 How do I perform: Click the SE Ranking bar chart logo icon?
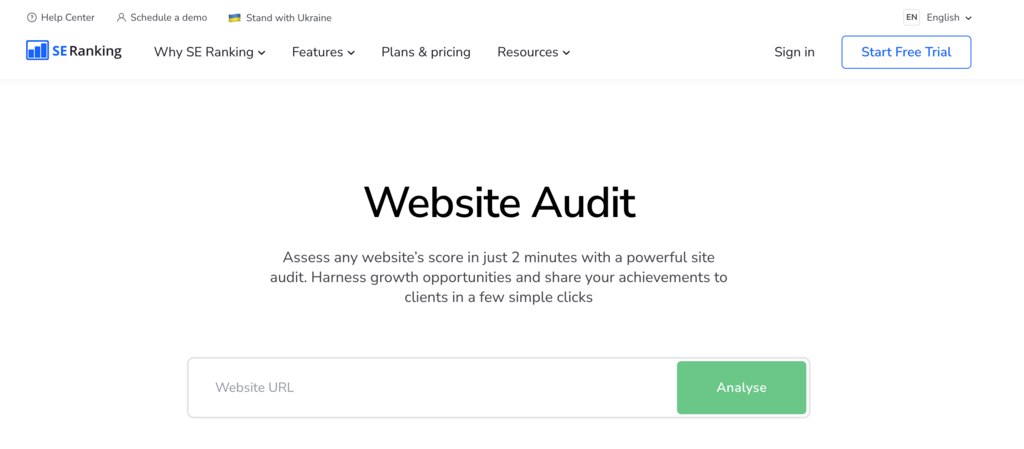coord(38,51)
